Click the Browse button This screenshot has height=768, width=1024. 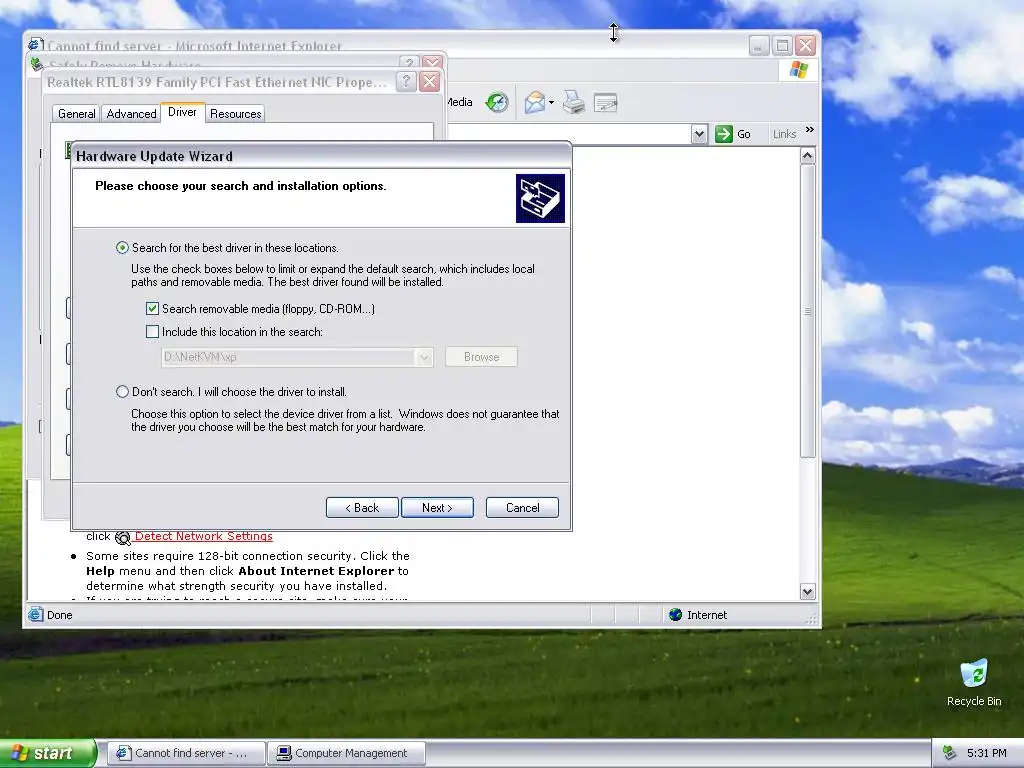click(x=481, y=357)
